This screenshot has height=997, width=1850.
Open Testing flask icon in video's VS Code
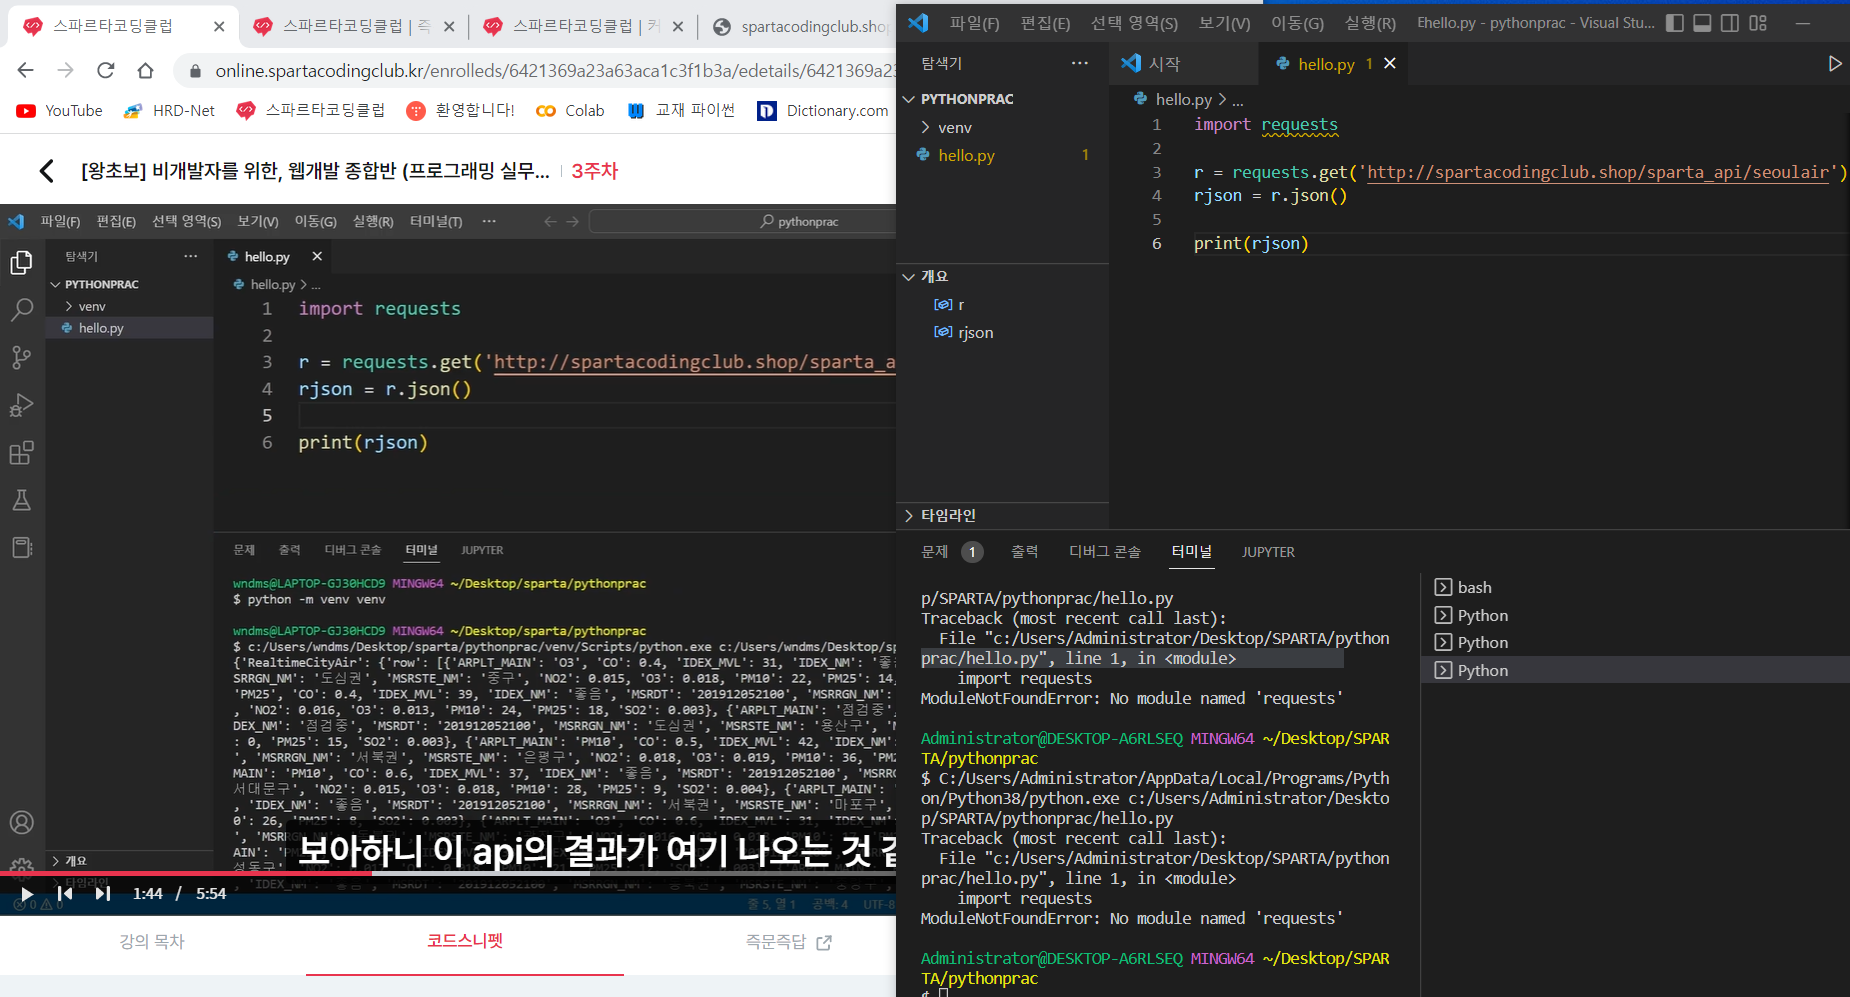[x=21, y=500]
